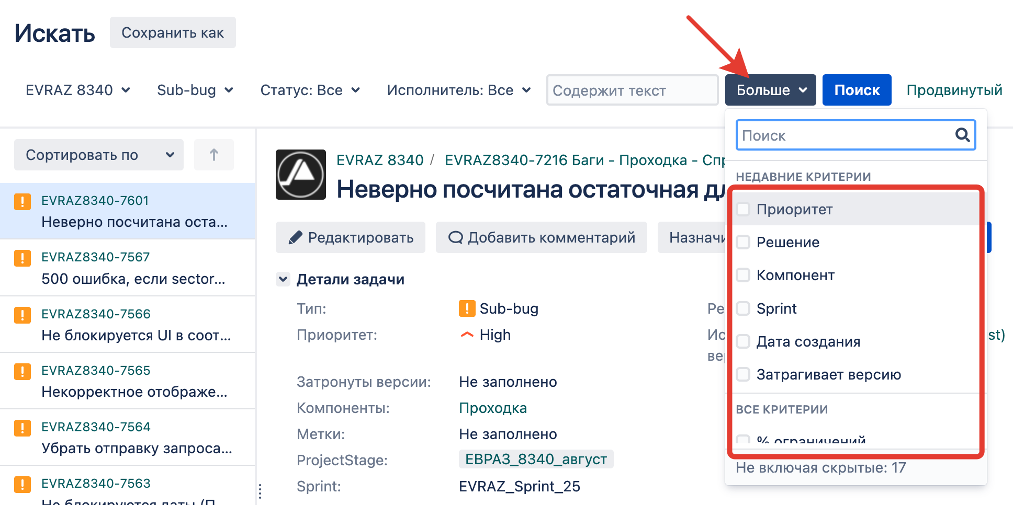1014x506 pixels.
Task: Switch to Продвинутый search mode
Action: tap(955, 90)
